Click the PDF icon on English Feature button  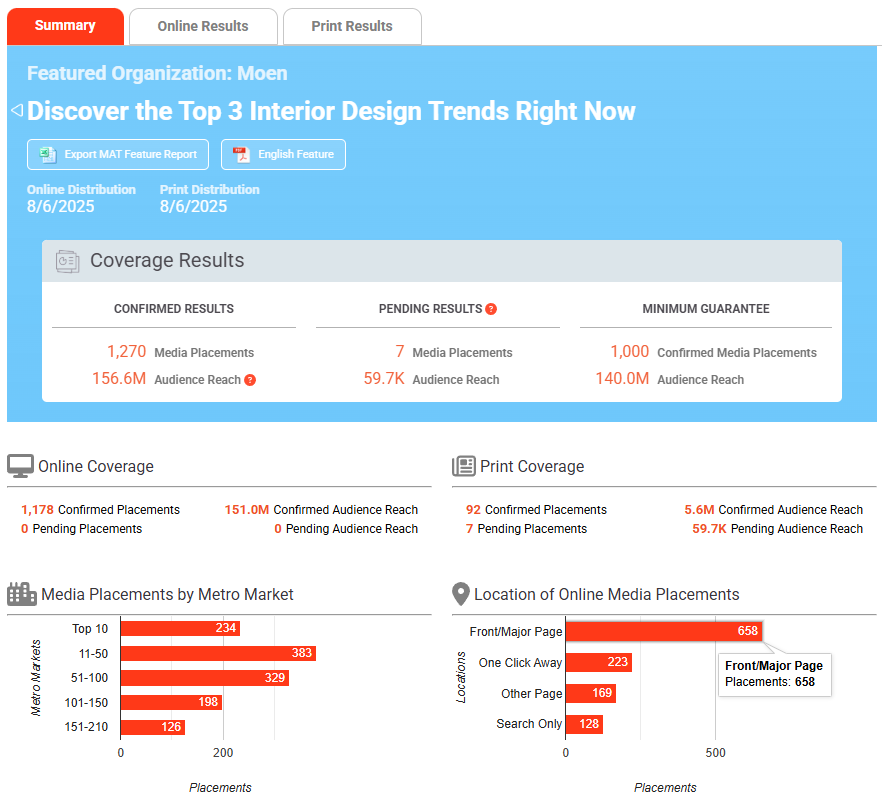240,154
